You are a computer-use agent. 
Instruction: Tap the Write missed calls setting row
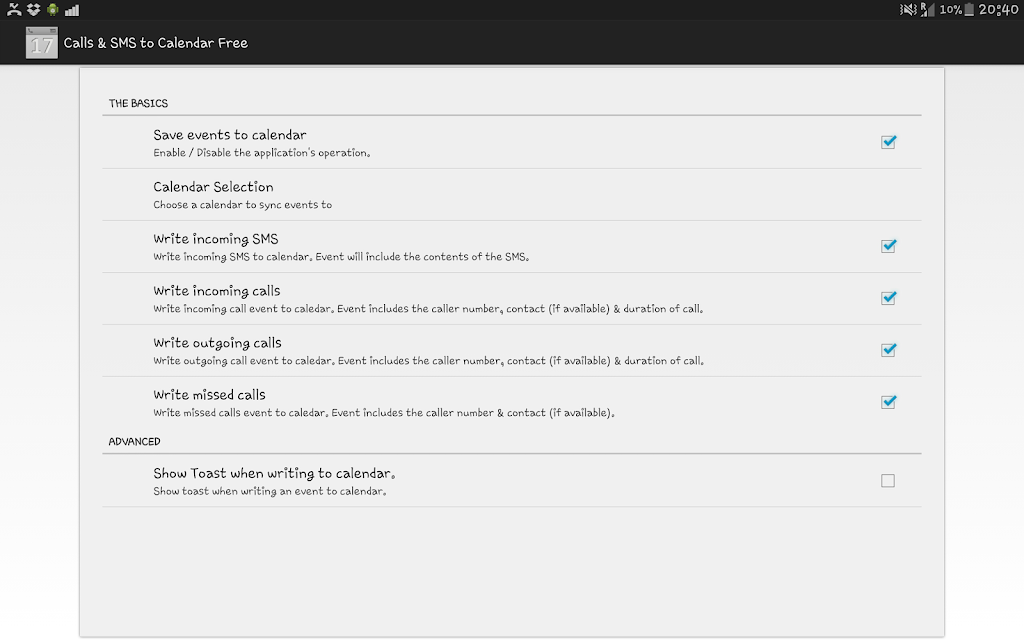pos(511,402)
